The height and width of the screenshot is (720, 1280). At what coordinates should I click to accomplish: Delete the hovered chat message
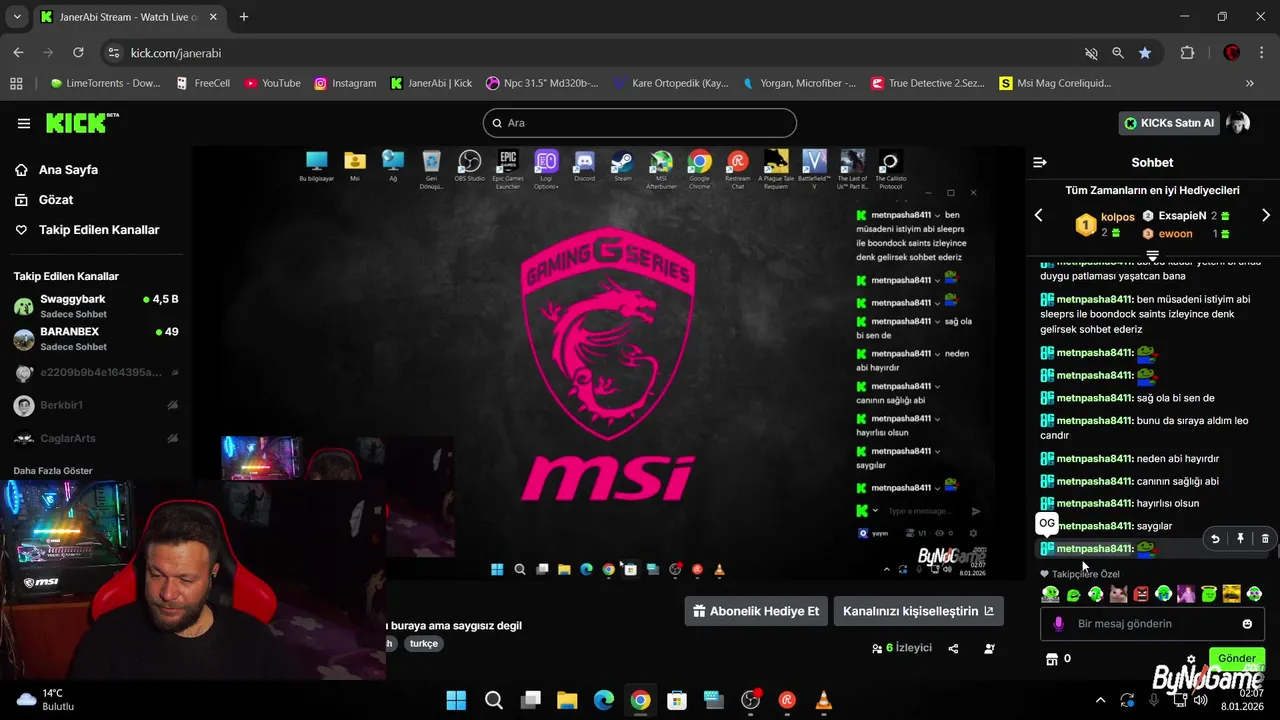coord(1265,538)
